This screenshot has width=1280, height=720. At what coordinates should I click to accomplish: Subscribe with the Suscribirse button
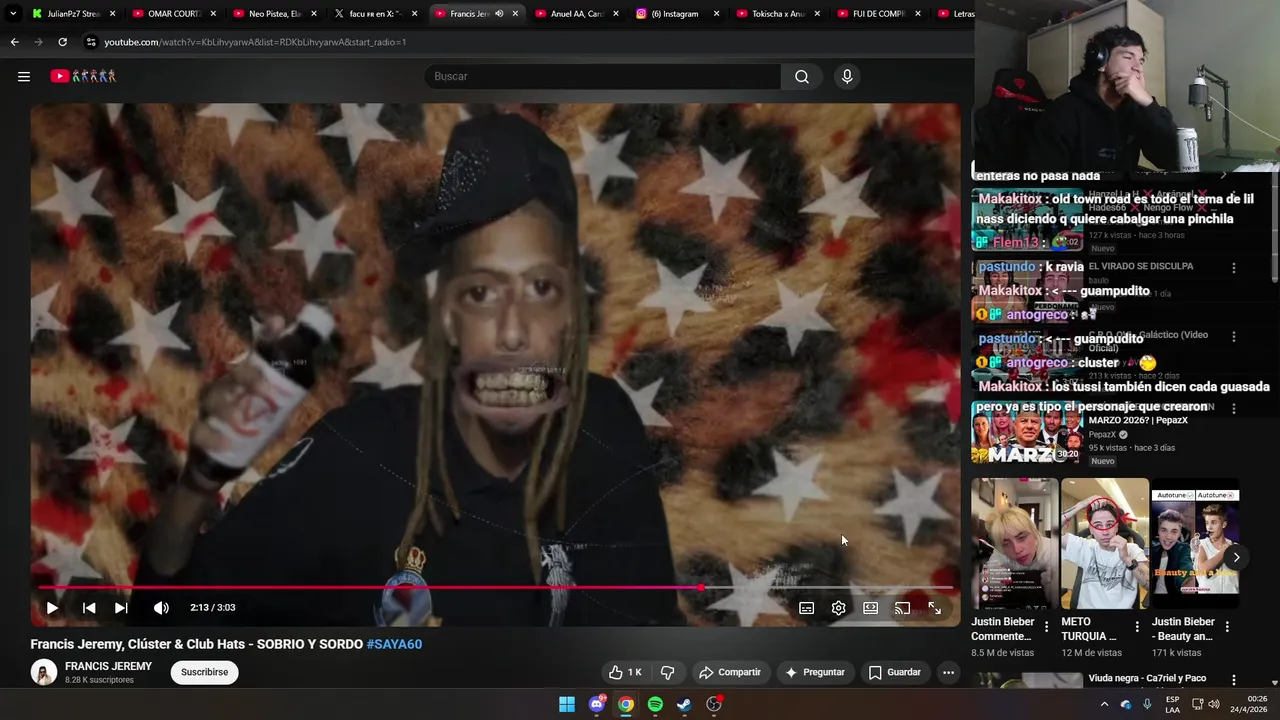coord(205,672)
